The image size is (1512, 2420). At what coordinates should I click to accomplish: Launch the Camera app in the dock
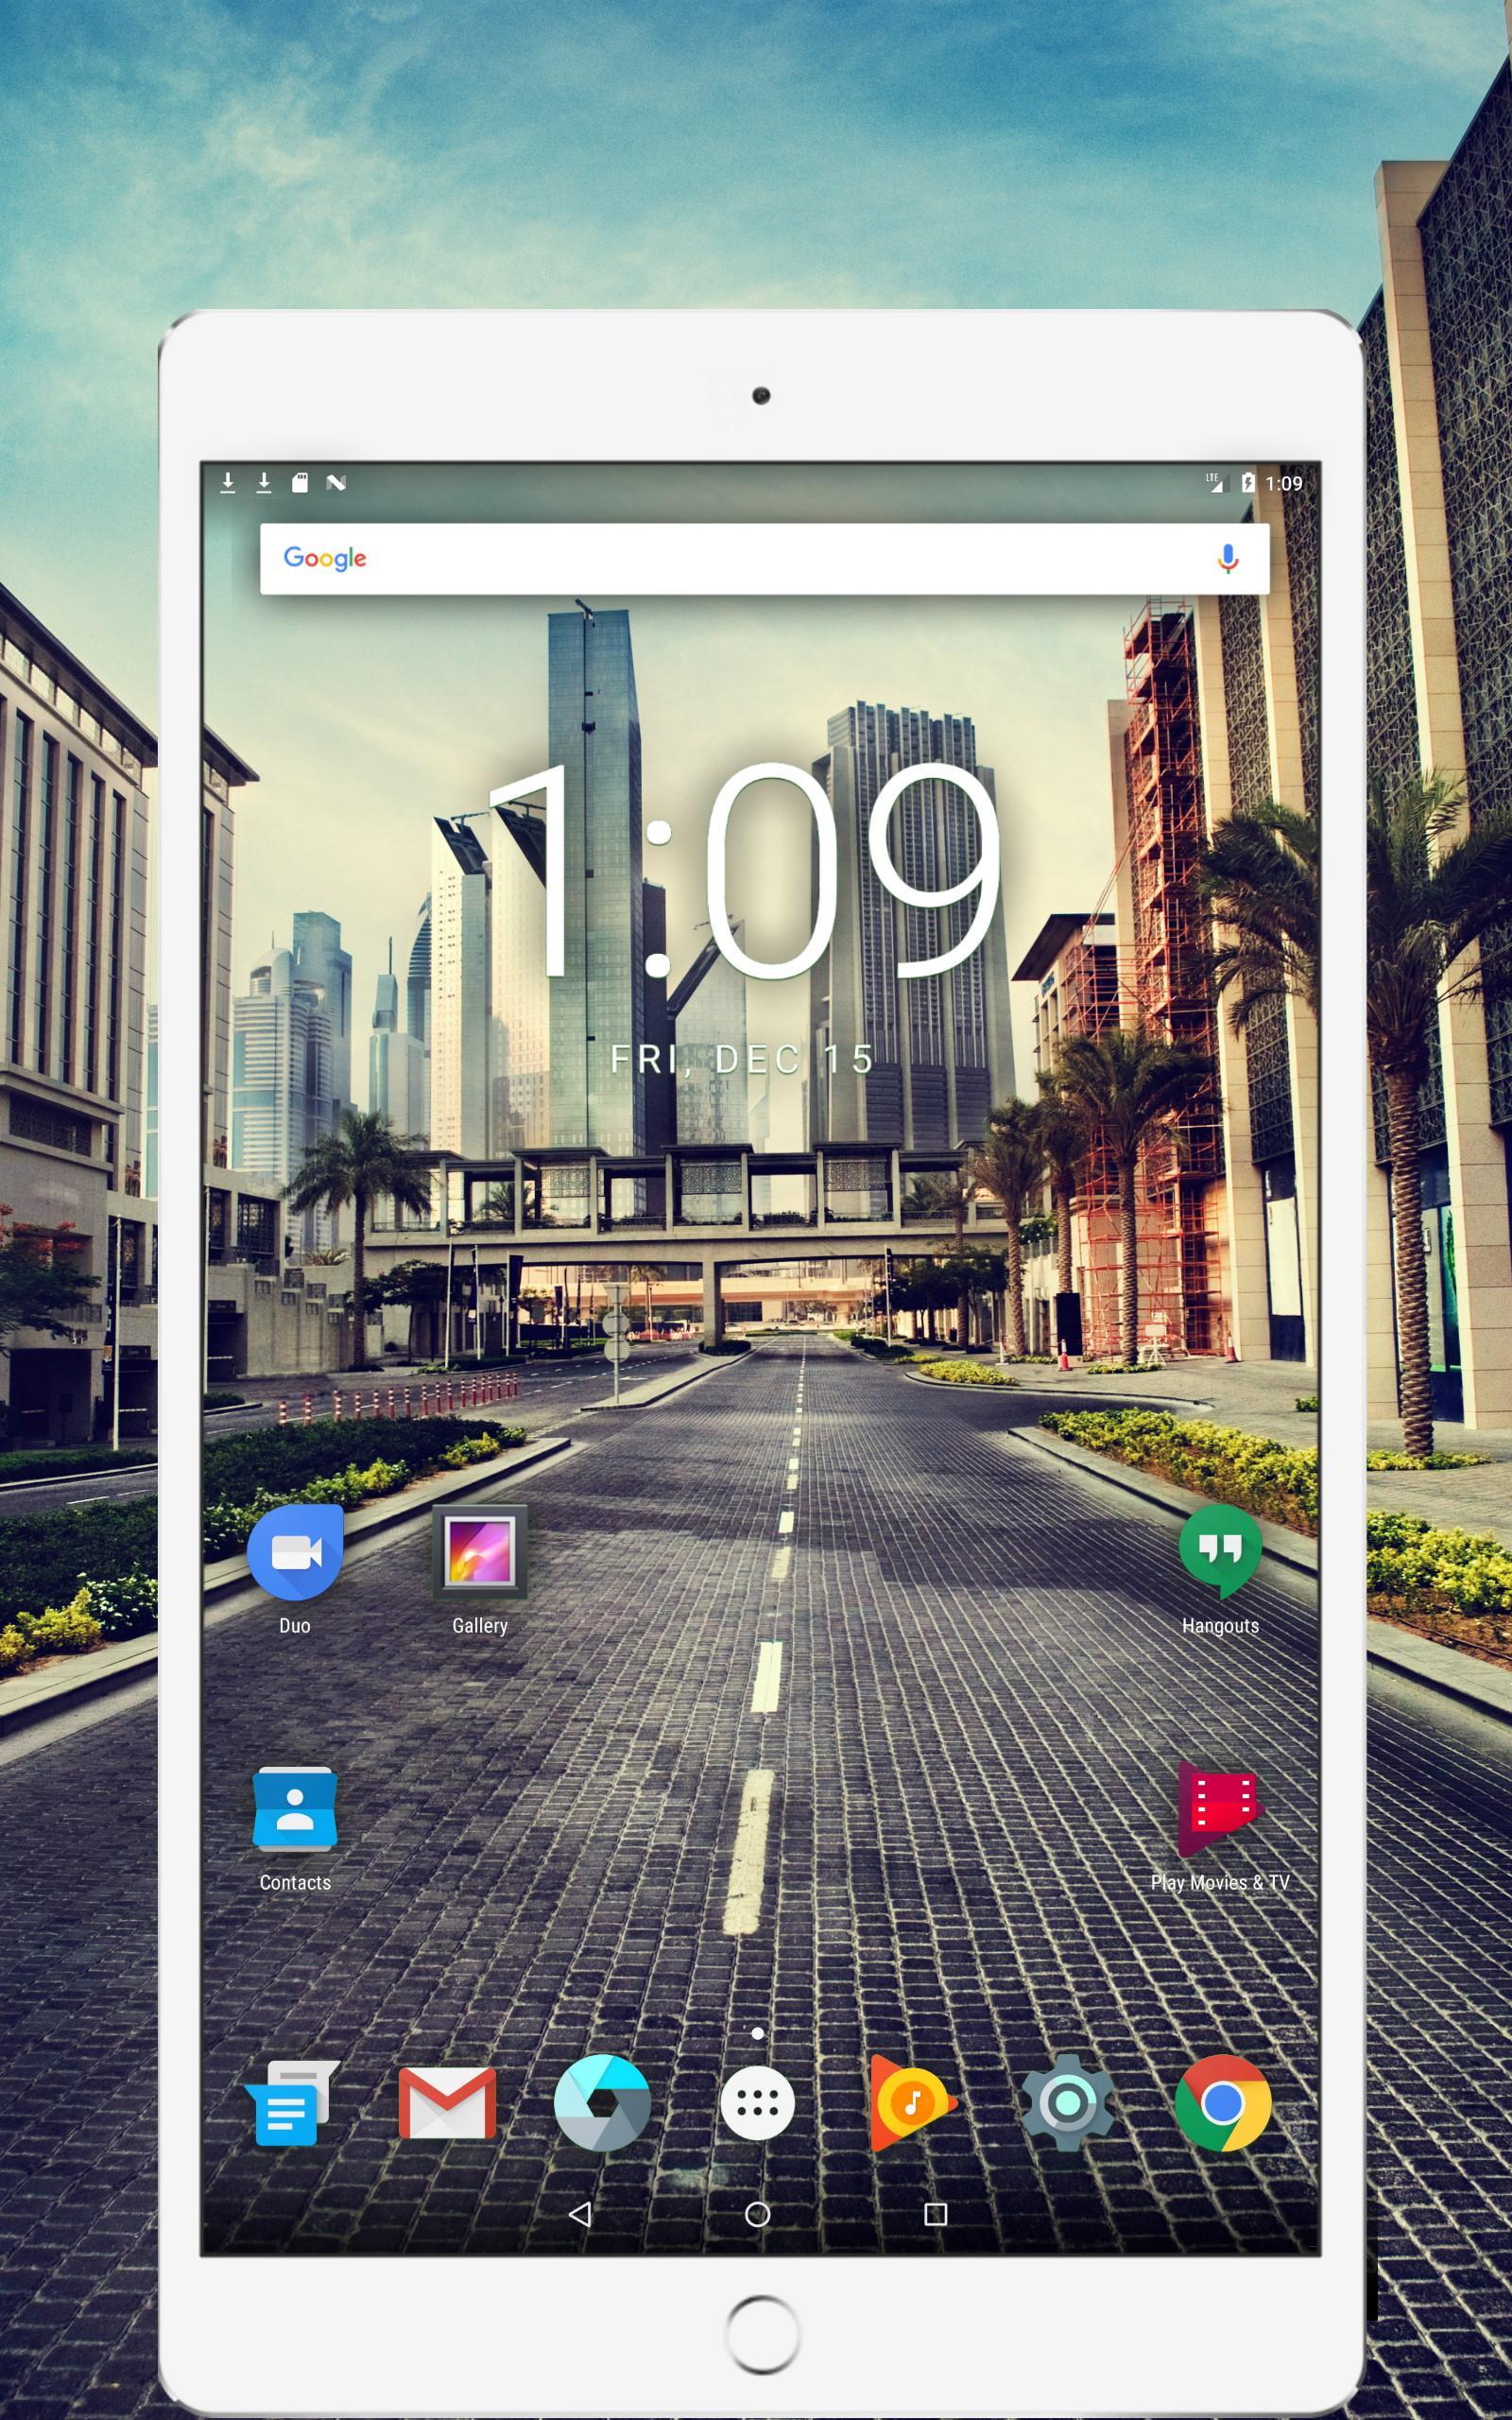click(x=602, y=2103)
